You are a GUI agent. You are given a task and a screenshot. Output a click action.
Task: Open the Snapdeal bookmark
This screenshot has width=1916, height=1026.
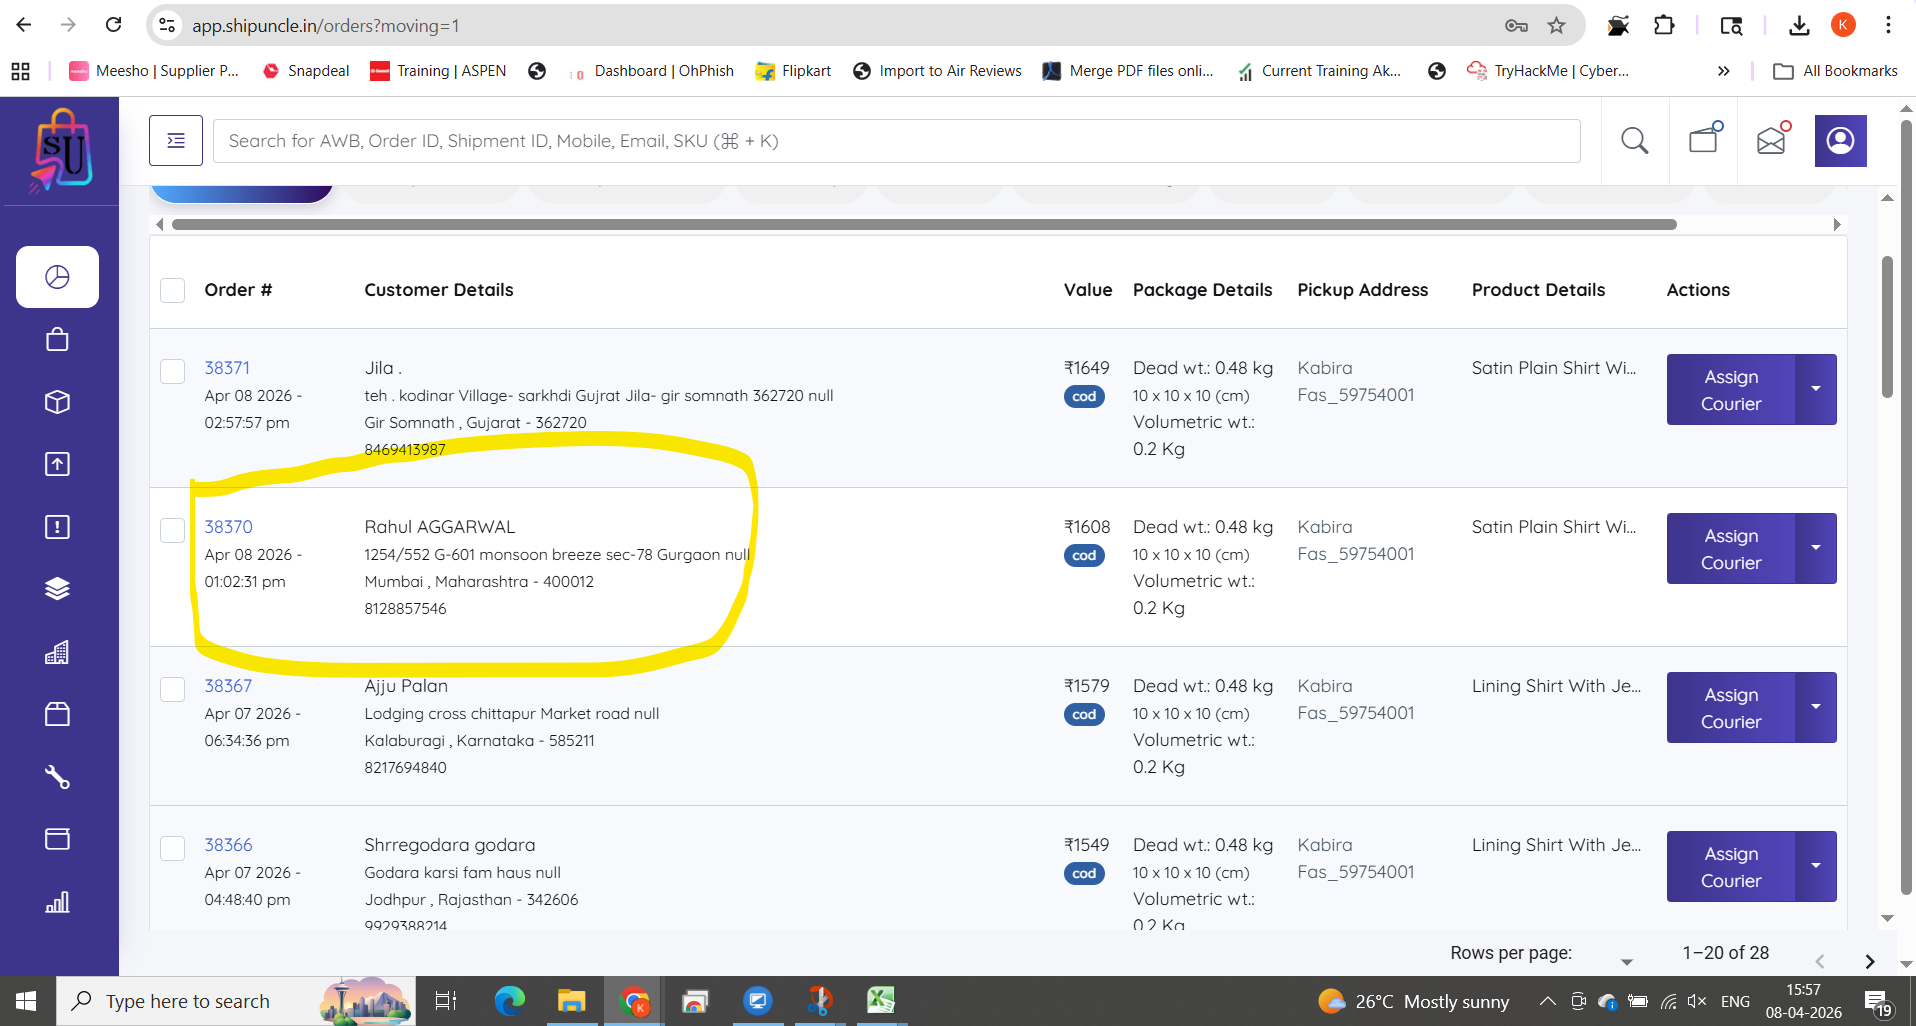coord(306,71)
